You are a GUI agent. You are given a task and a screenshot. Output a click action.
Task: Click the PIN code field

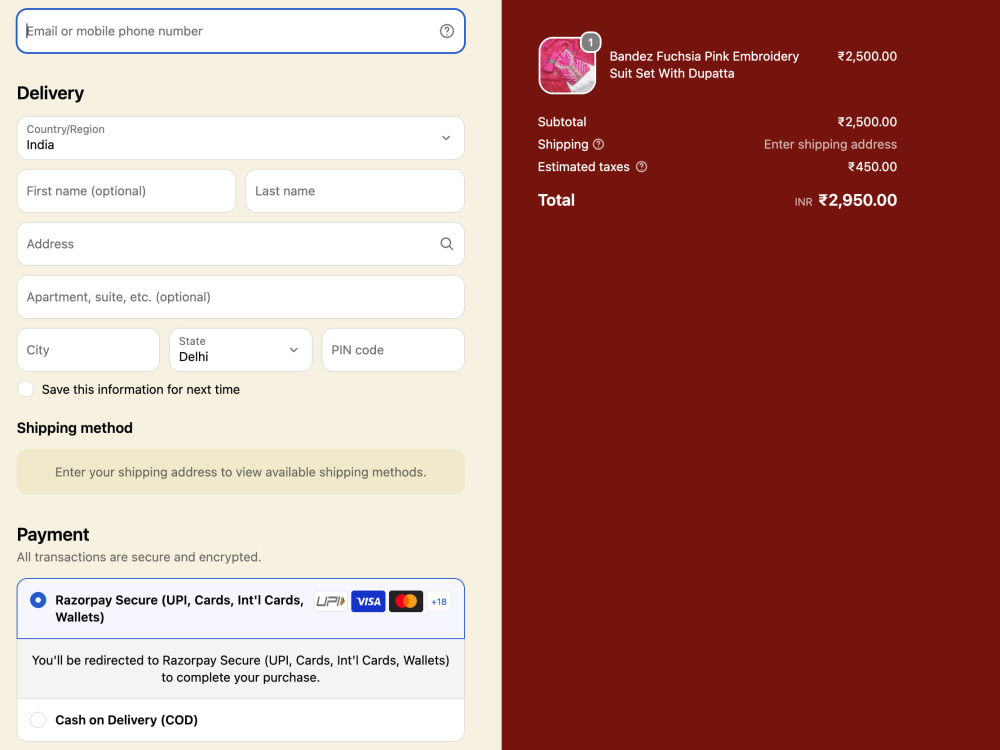pos(393,349)
